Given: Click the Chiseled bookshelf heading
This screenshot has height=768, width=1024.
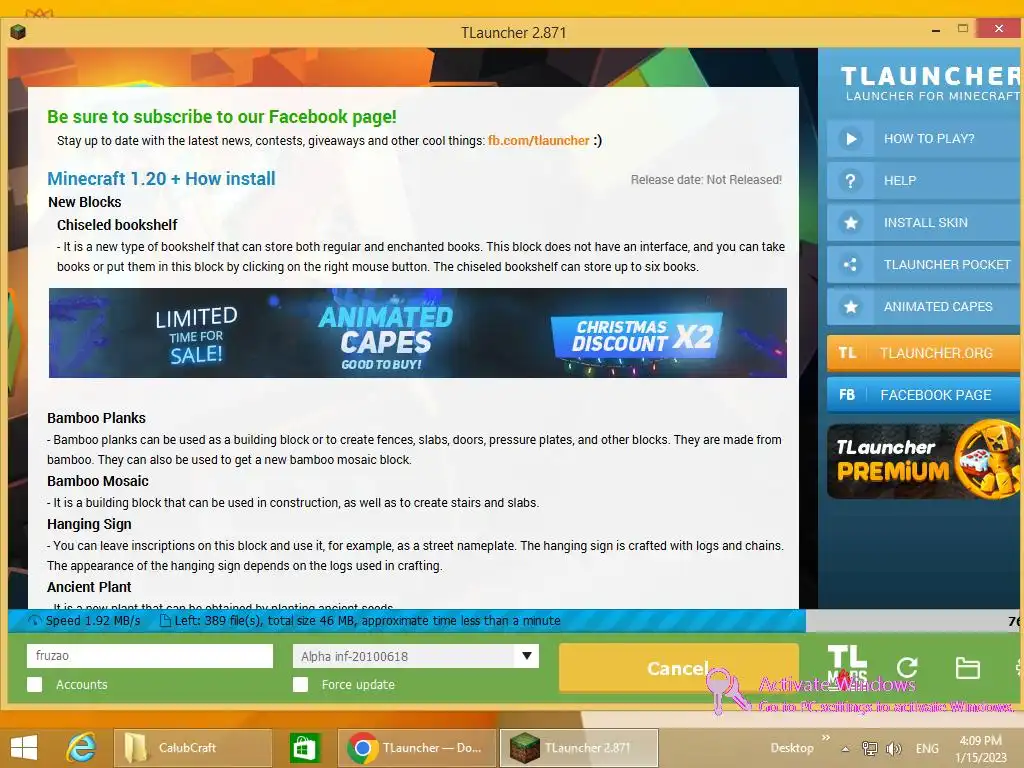Looking at the screenshot, I should (x=117, y=225).
